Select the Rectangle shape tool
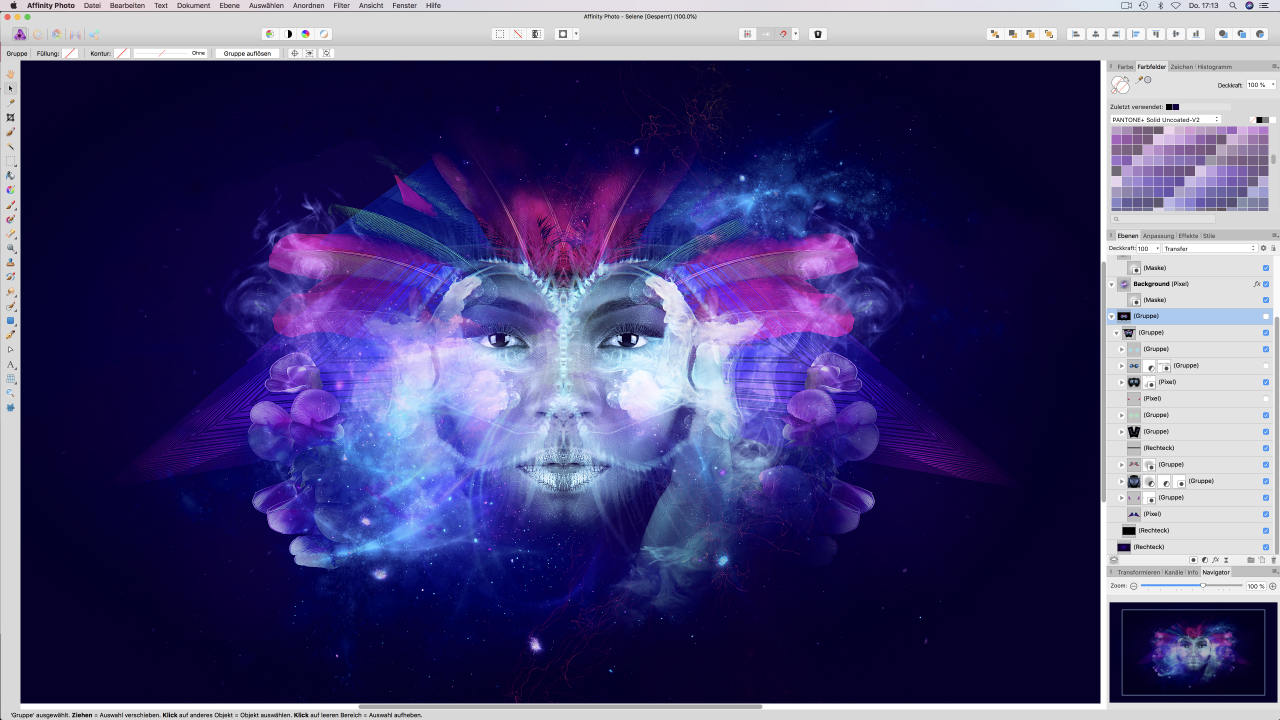Image resolution: width=1280 pixels, height=720 pixels. coord(11,321)
